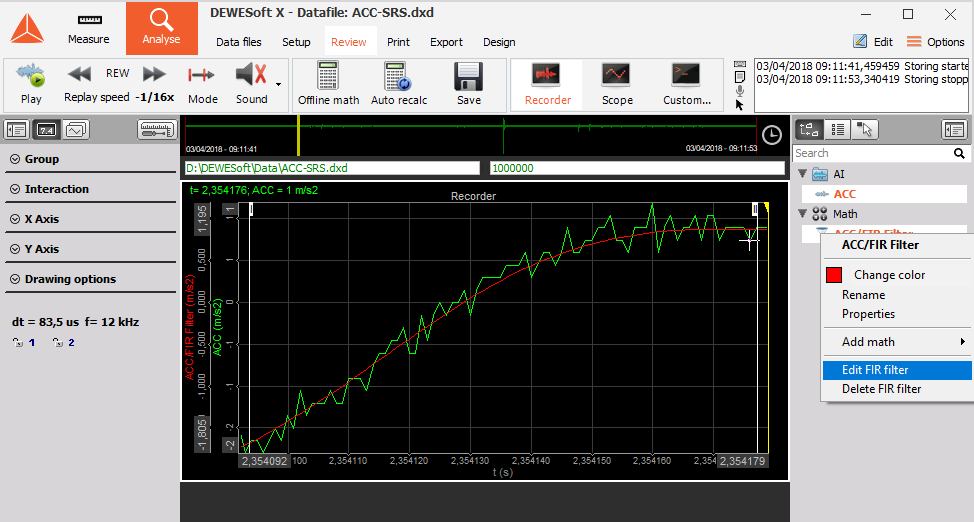Viewport: 974px width, 522px height.
Task: Click the DEWESoft triangle logo
Action: point(27,28)
